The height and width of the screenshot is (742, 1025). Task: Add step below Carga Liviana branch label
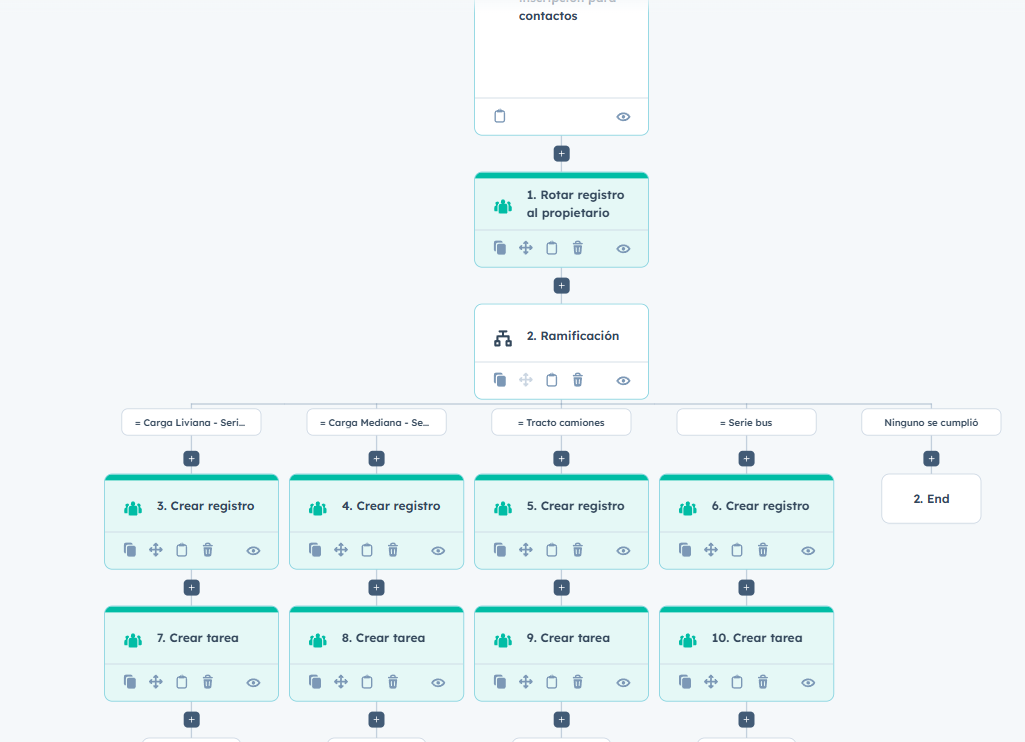(x=191, y=459)
